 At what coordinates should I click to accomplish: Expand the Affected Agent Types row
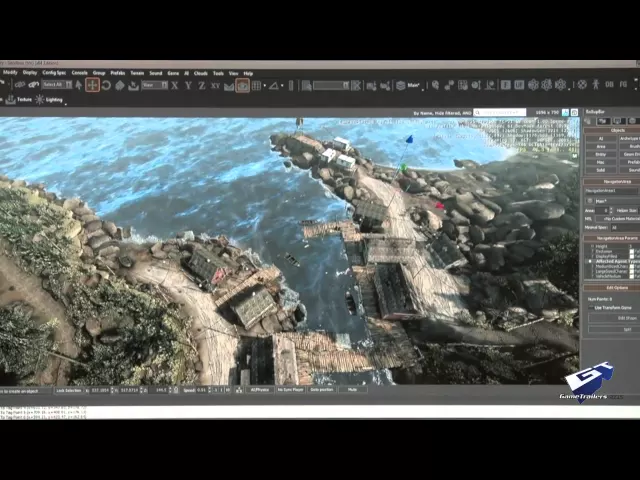point(589,261)
